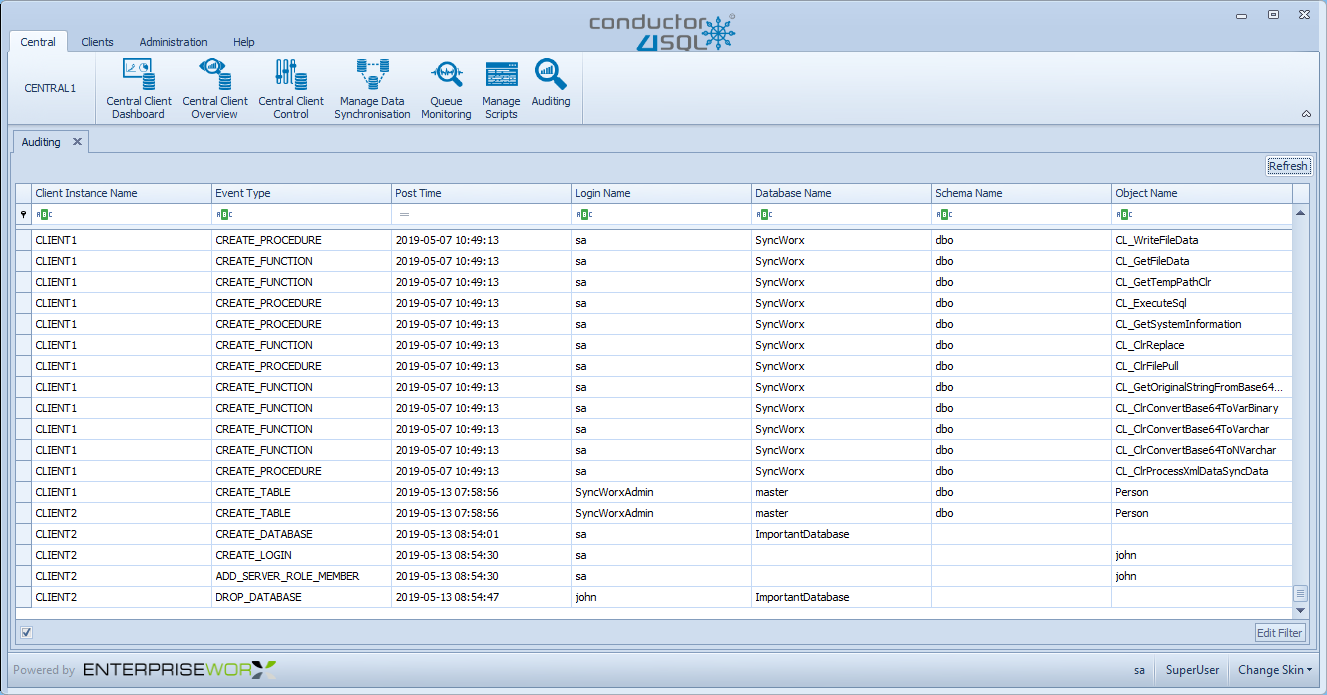Select the CL_GetSystemInformation object cell

(x=1202, y=324)
